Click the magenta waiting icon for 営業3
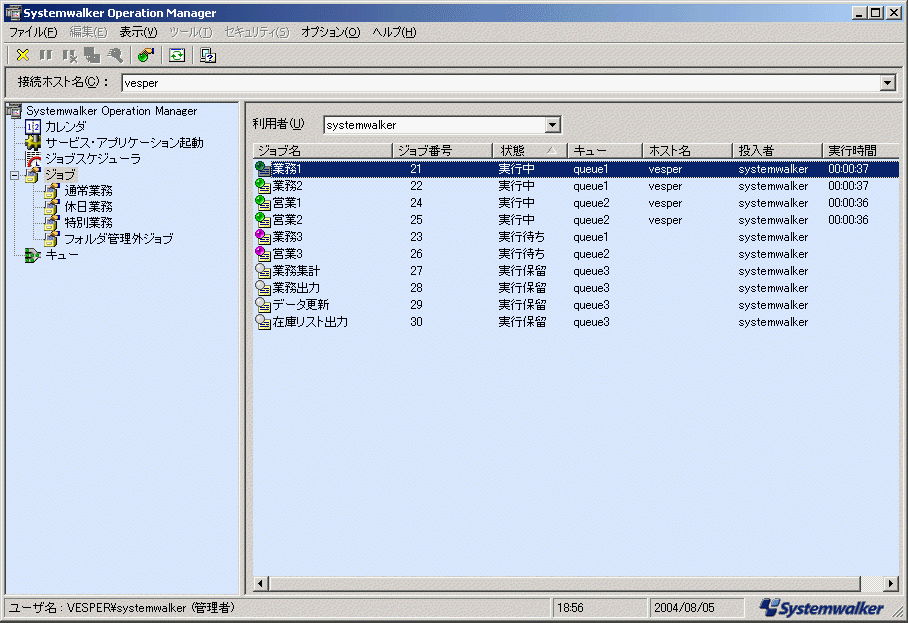The image size is (908, 623). 263,254
